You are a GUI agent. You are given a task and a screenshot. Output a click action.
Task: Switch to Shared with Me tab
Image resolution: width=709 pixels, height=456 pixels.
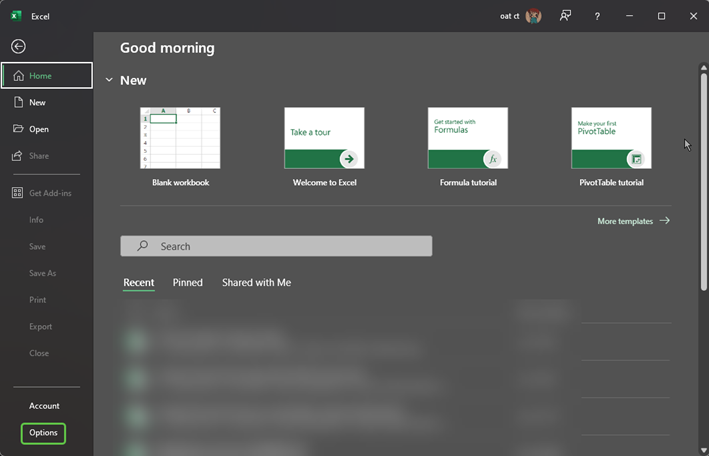click(256, 283)
